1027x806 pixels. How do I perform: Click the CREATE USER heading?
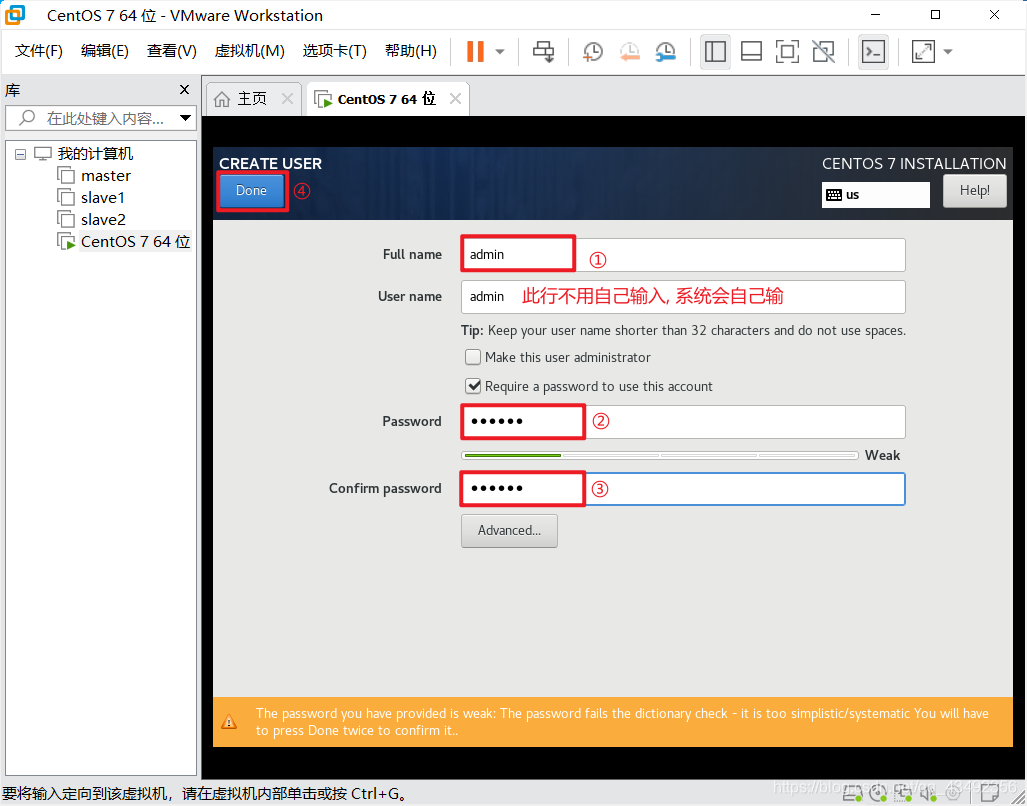point(271,164)
